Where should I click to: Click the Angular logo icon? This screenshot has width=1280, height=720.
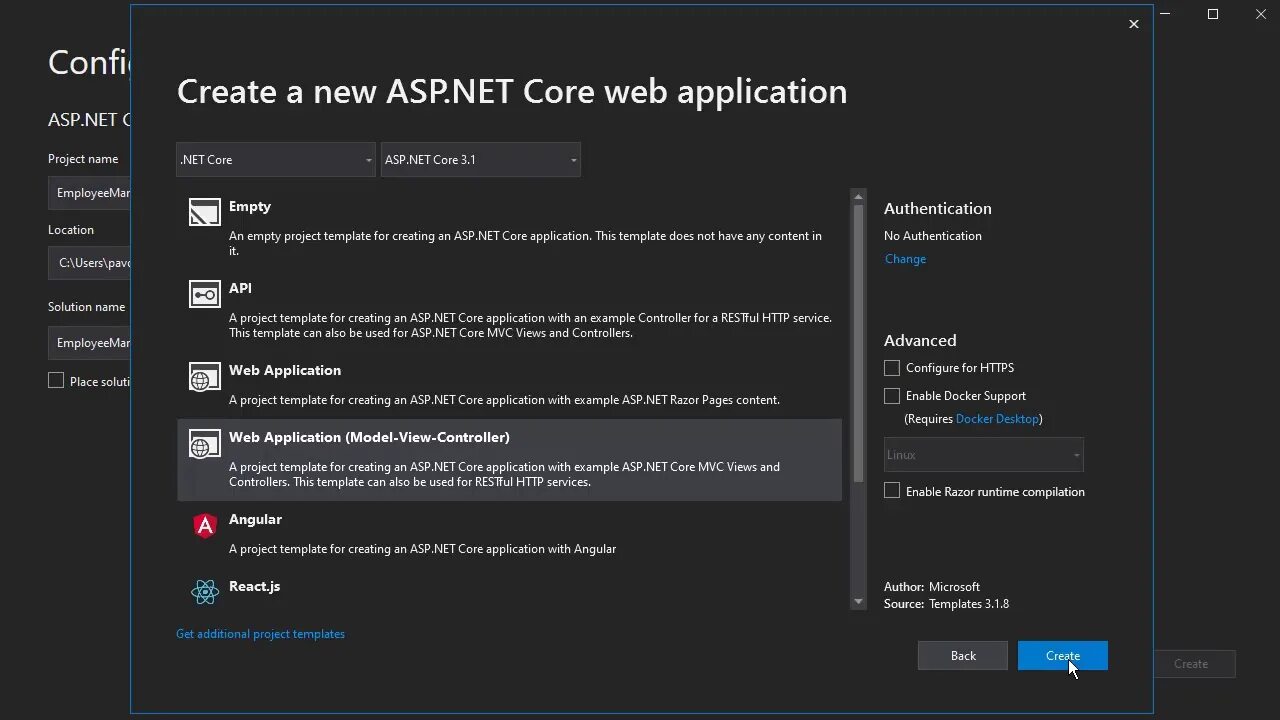coord(205,525)
